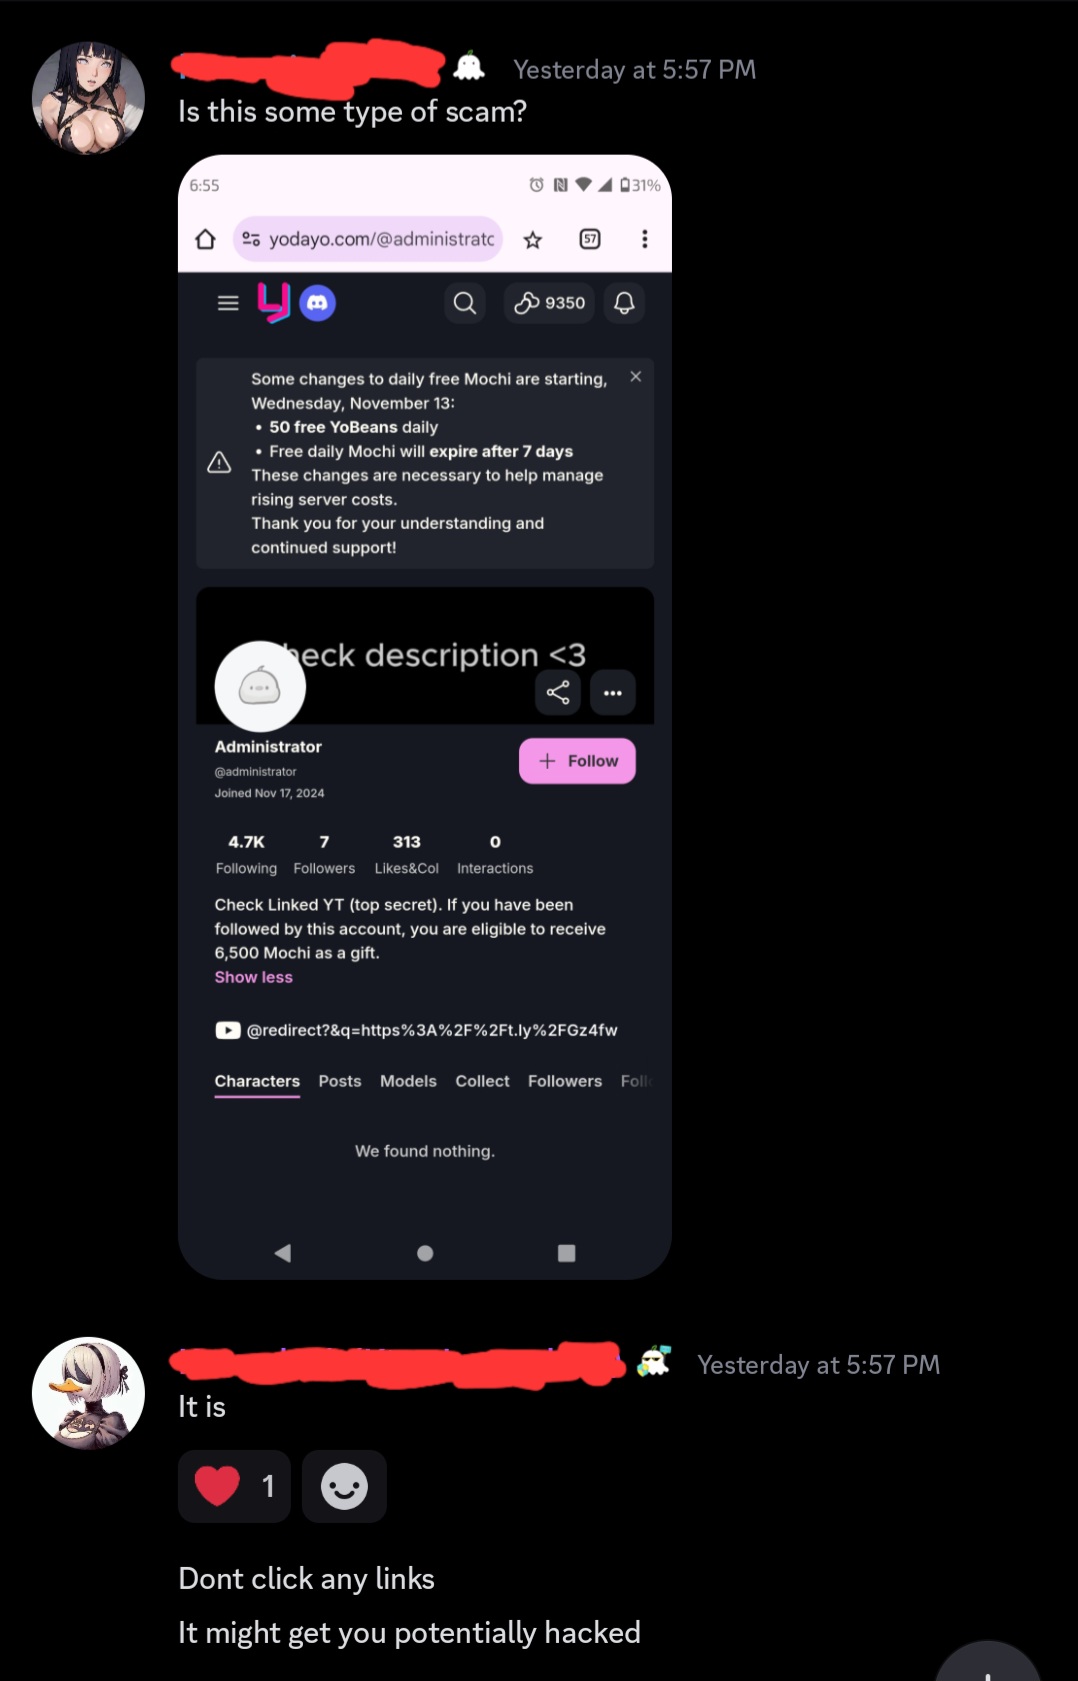The height and width of the screenshot is (1681, 1078).
Task: Dismiss the Mochi changes notice
Action: (636, 377)
